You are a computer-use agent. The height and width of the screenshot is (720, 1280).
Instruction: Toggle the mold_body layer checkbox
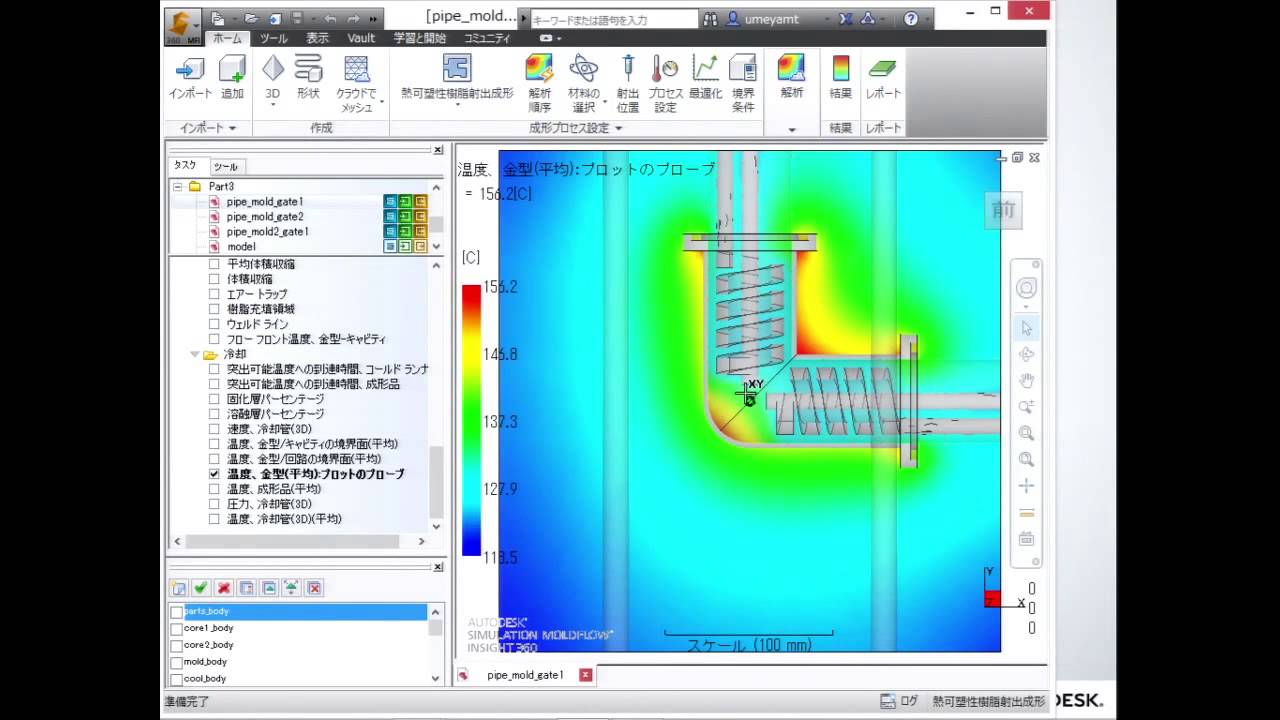pyautogui.click(x=177, y=662)
